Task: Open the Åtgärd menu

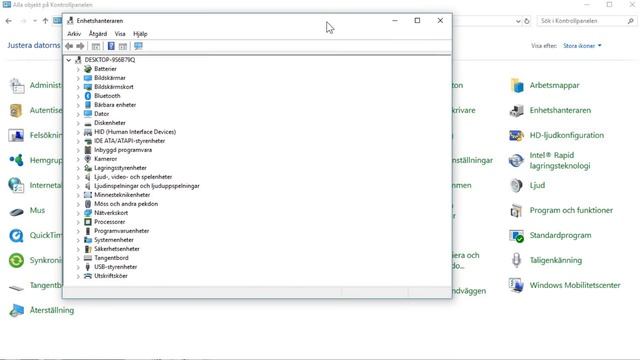Action: 98,34
